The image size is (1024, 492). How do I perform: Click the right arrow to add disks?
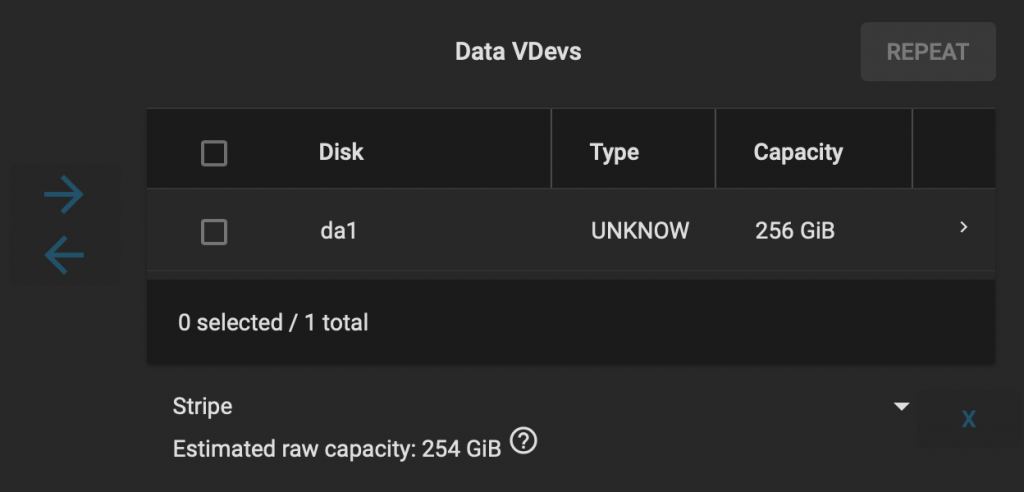click(64, 194)
